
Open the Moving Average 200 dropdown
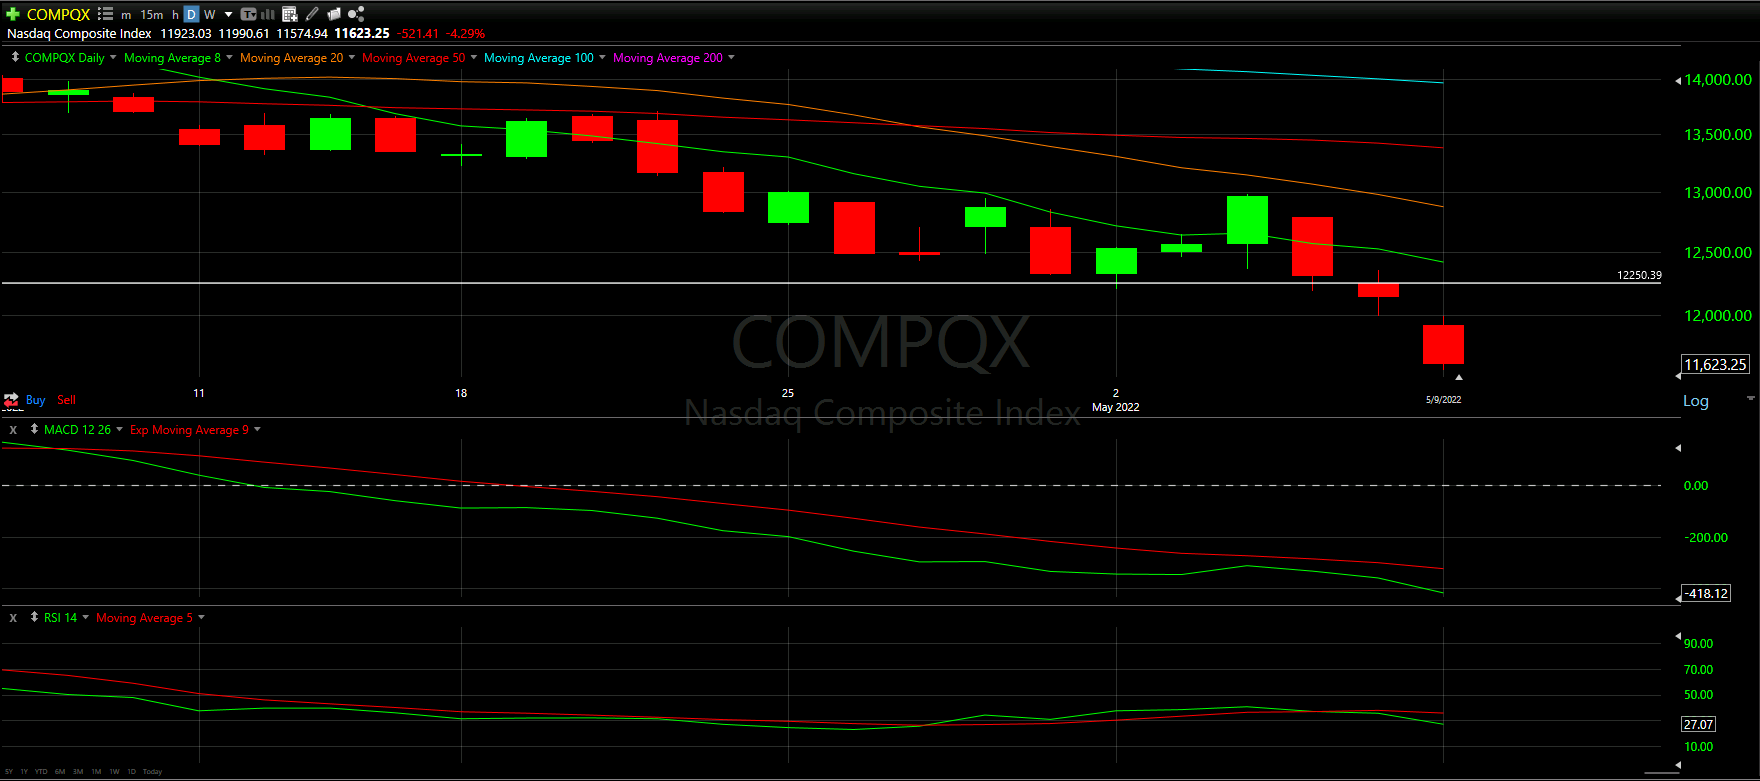(731, 57)
